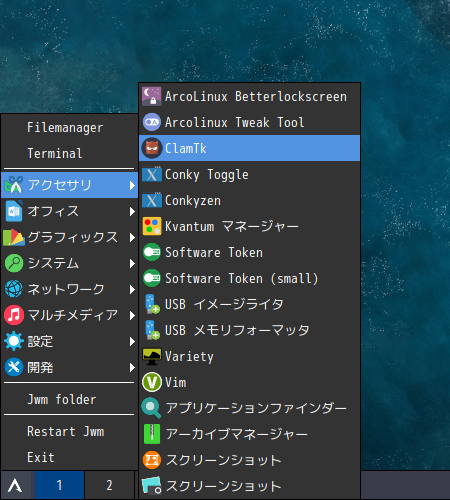Click the Conky Toggle icon
The image size is (450, 500).
click(152, 174)
